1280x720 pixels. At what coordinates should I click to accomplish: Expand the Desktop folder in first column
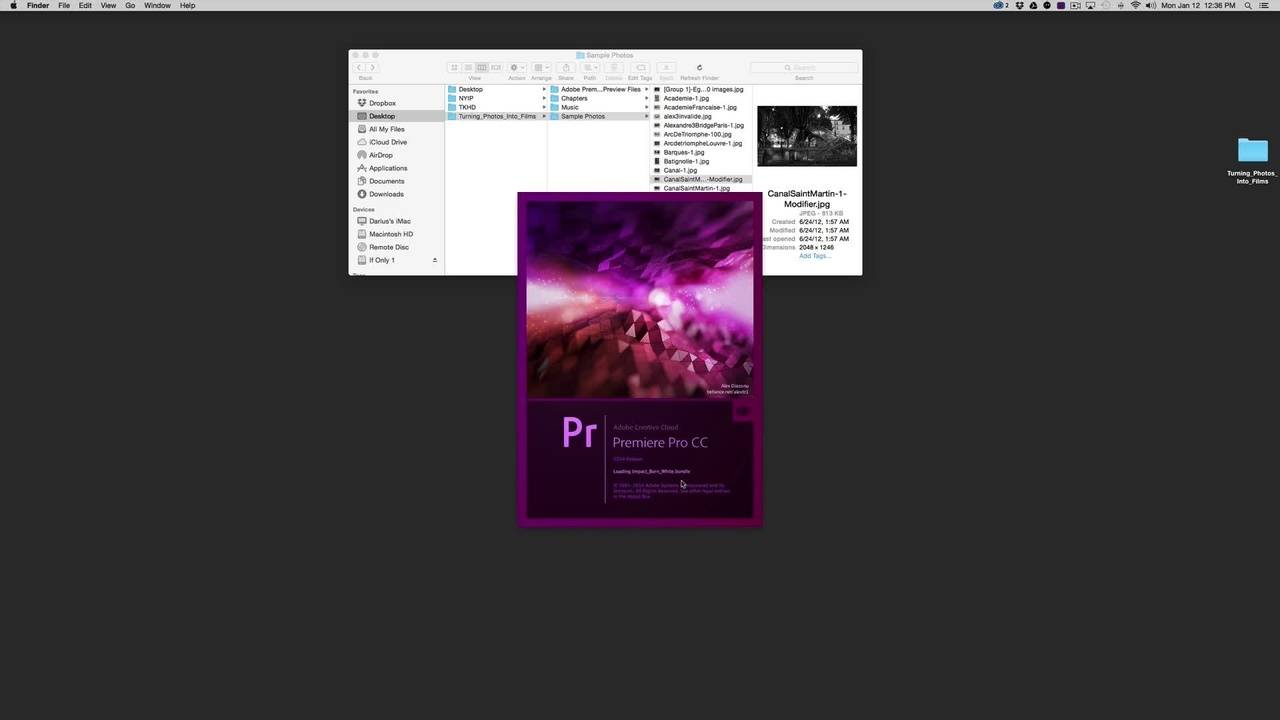(x=544, y=89)
